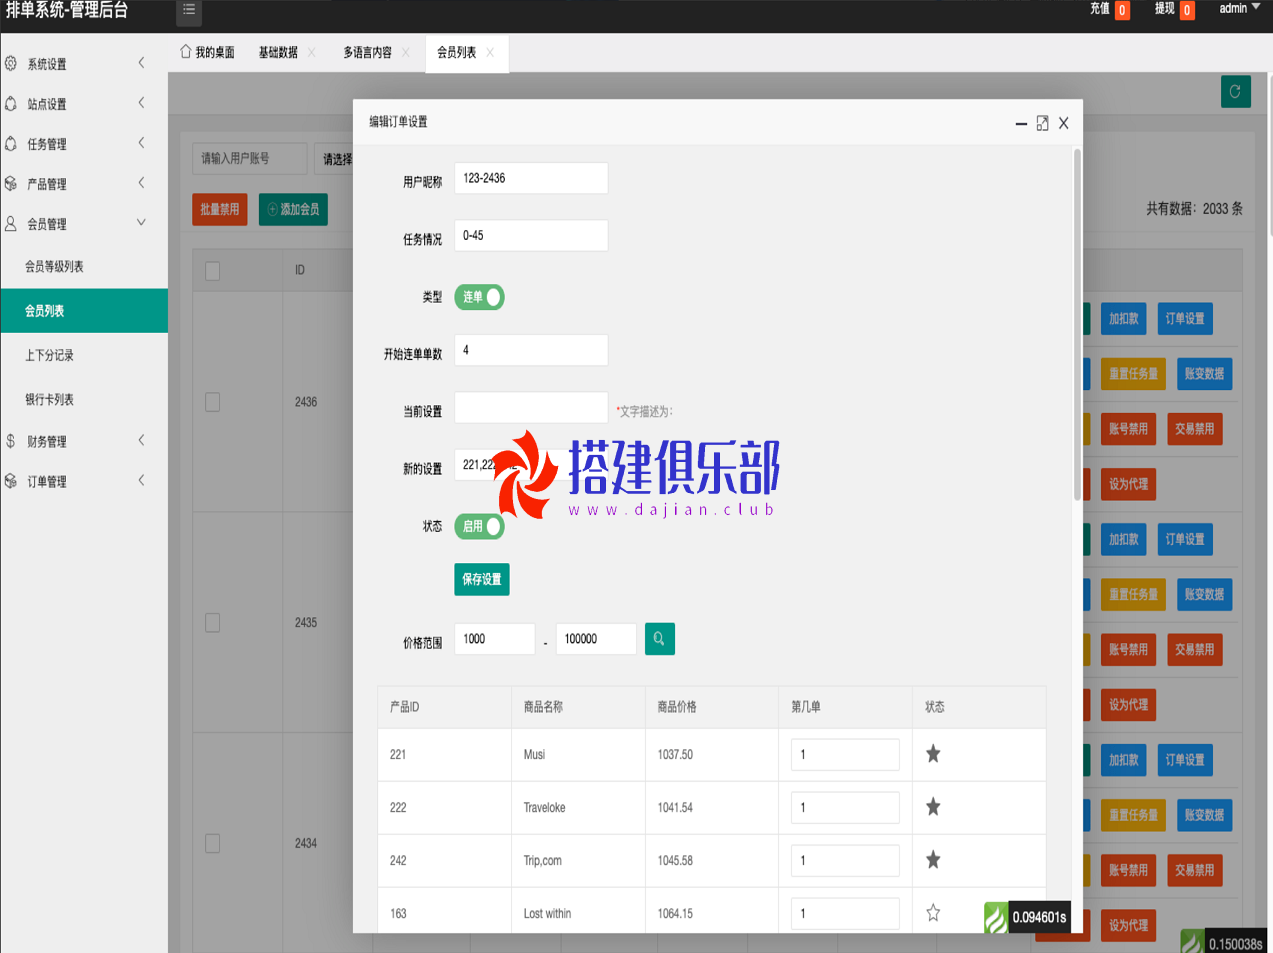
Task: Click the 订单管理 icon in sidebar
Action: pos(11,481)
